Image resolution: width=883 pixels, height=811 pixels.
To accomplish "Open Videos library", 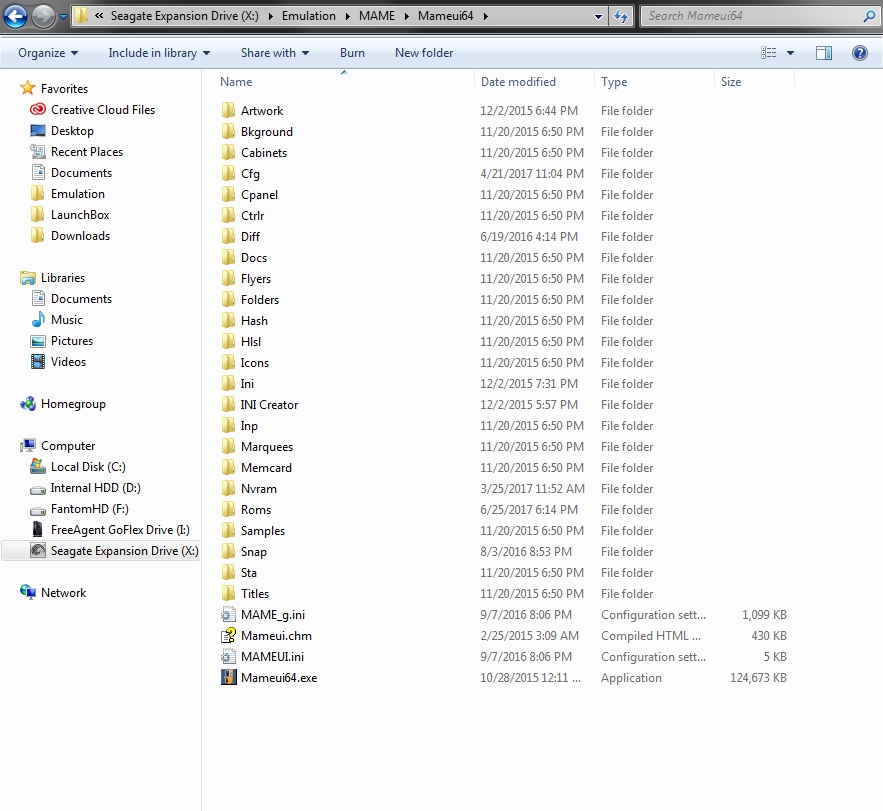I will (x=68, y=362).
